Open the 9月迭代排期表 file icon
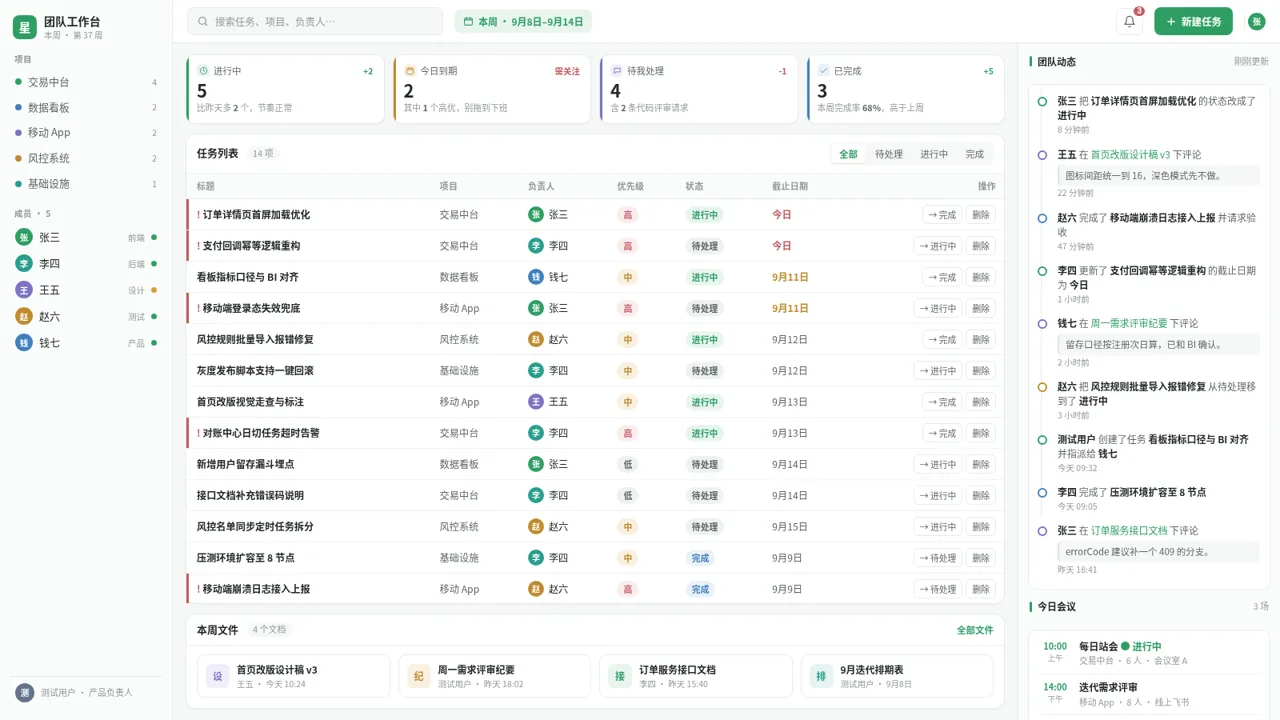The width and height of the screenshot is (1280, 720). click(x=821, y=676)
